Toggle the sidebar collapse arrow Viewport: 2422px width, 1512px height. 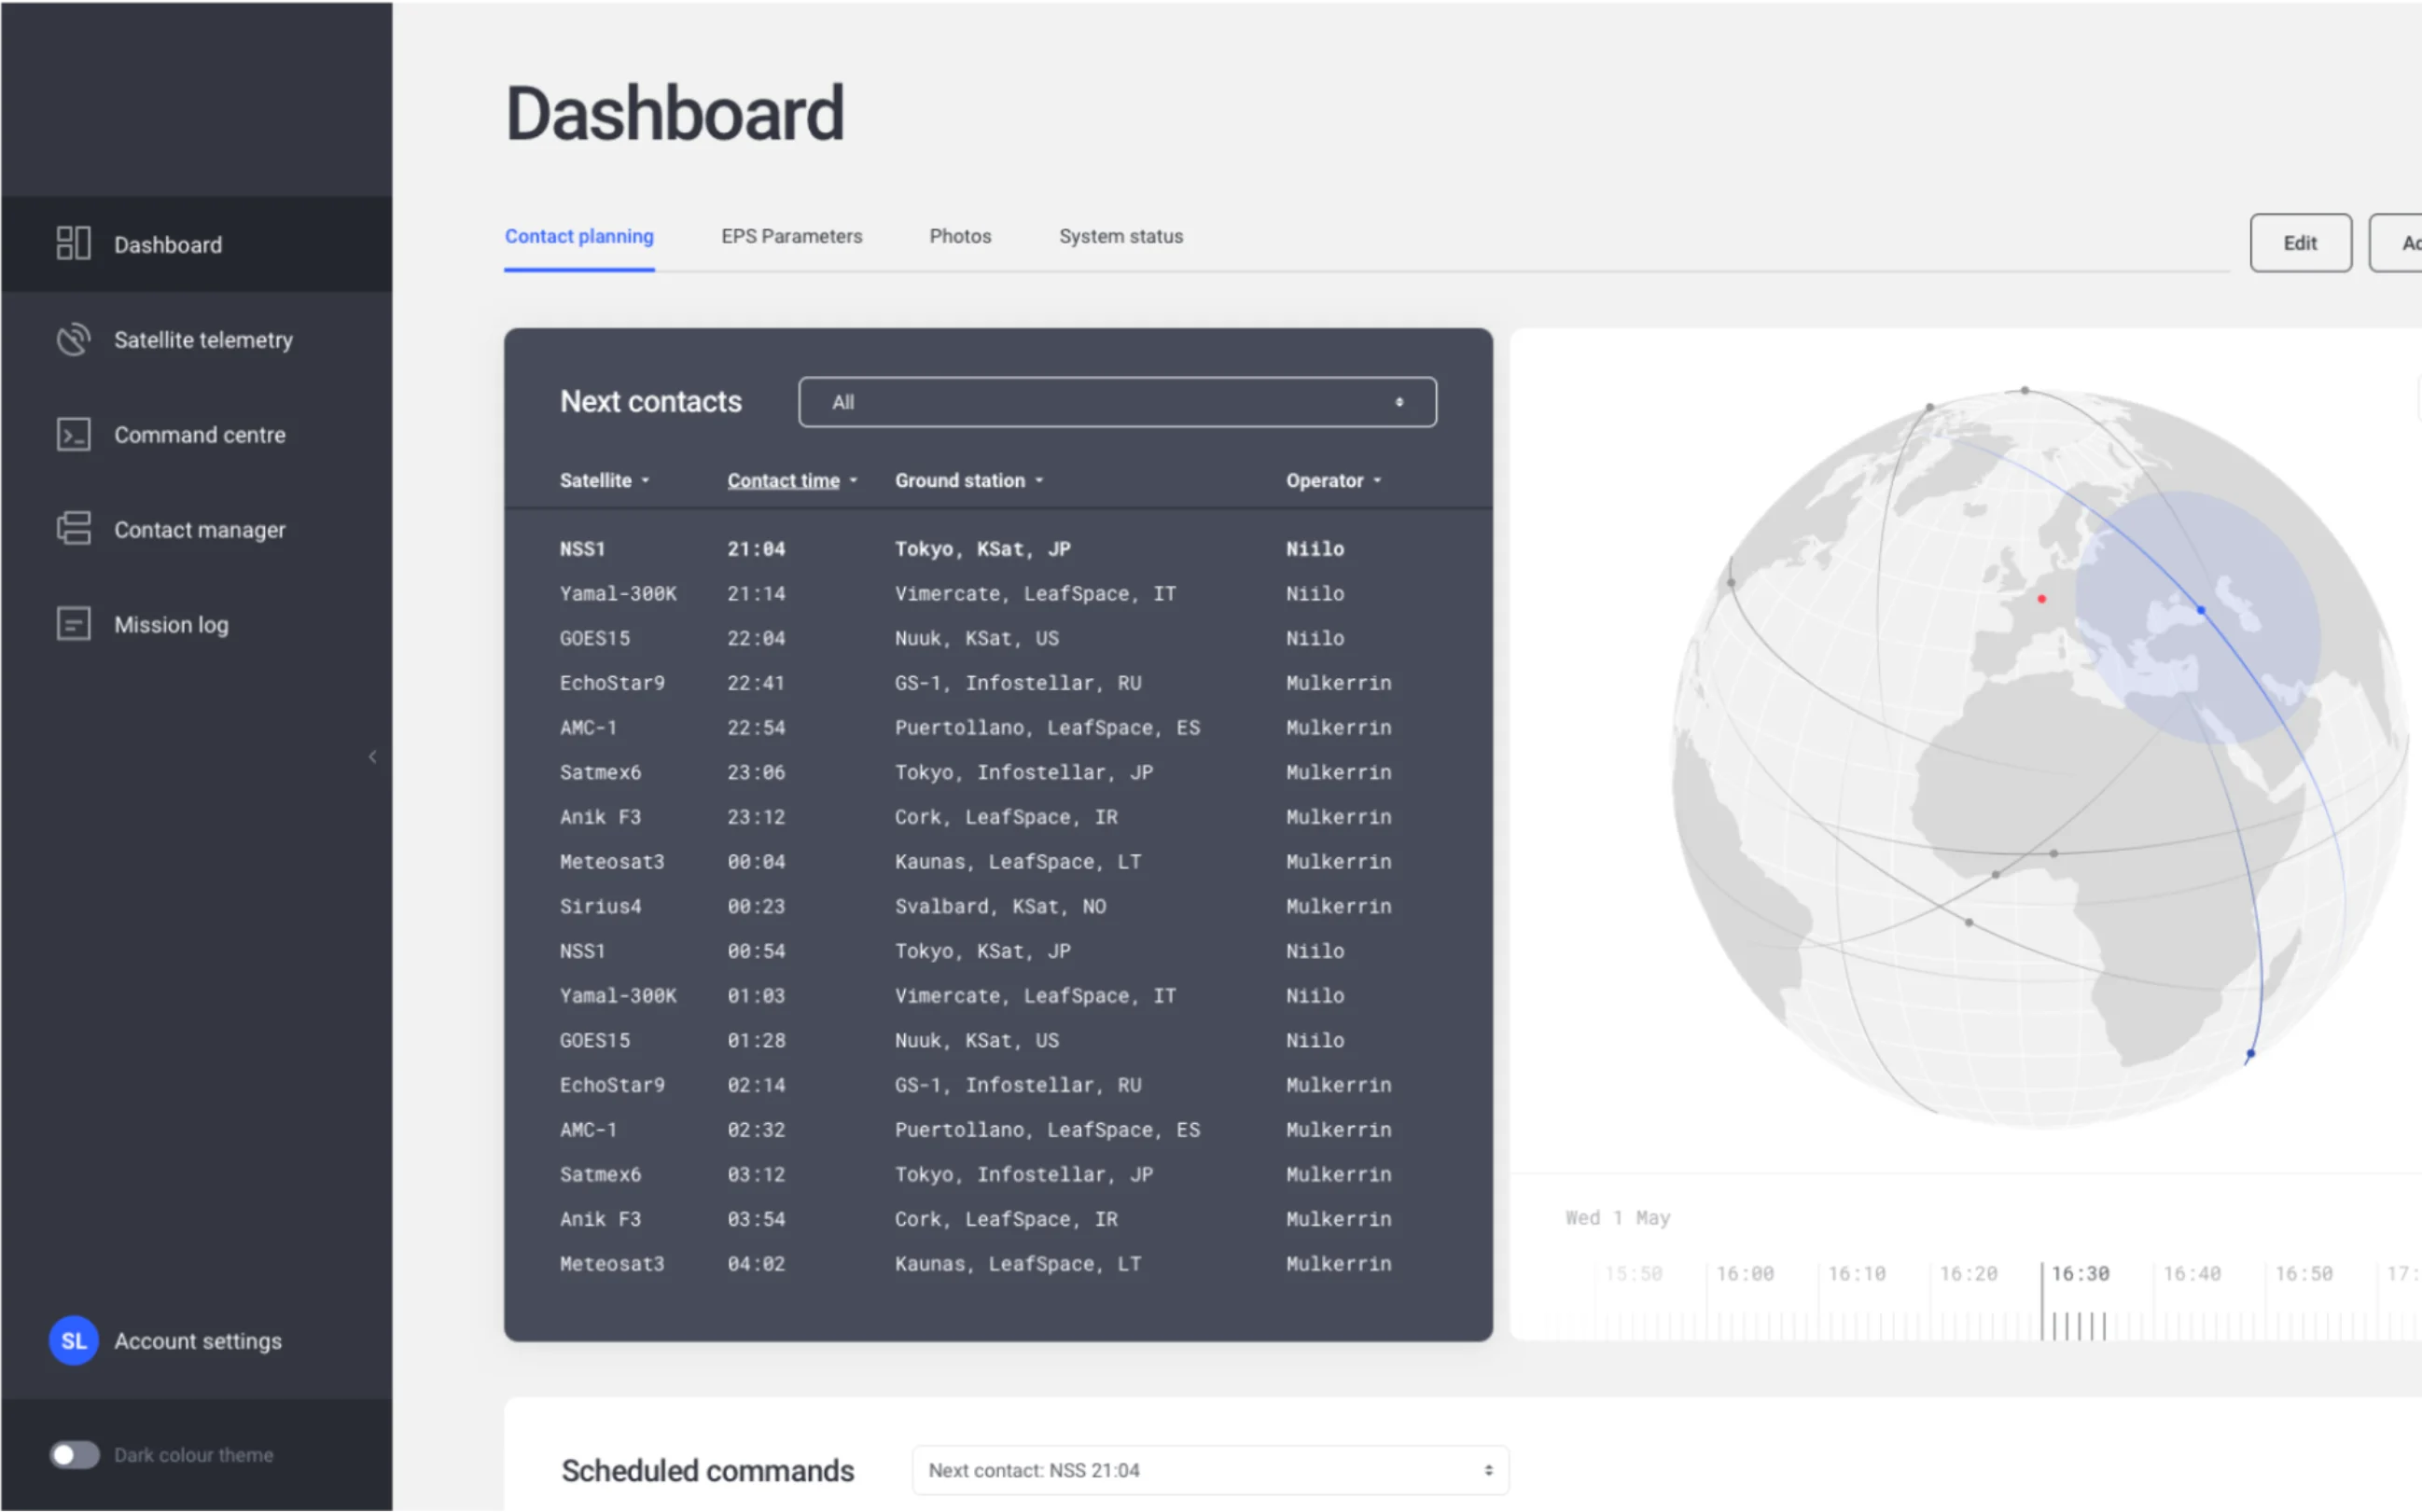pyautogui.click(x=369, y=756)
